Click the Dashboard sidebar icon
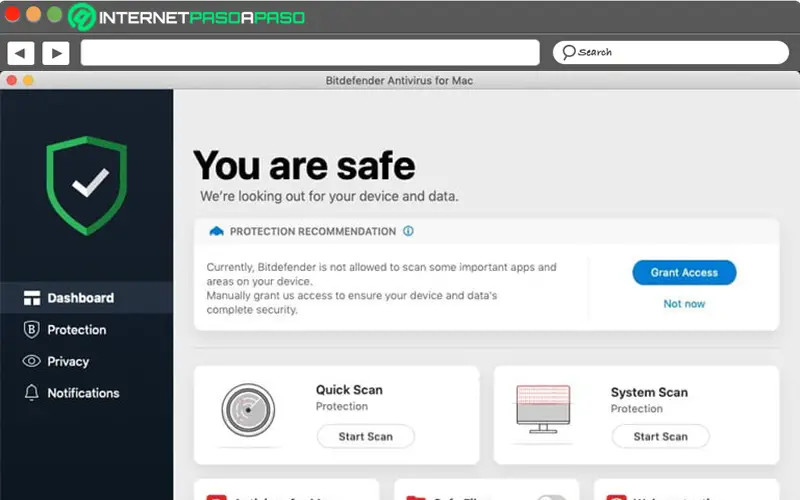This screenshot has height=500, width=800. (x=31, y=298)
